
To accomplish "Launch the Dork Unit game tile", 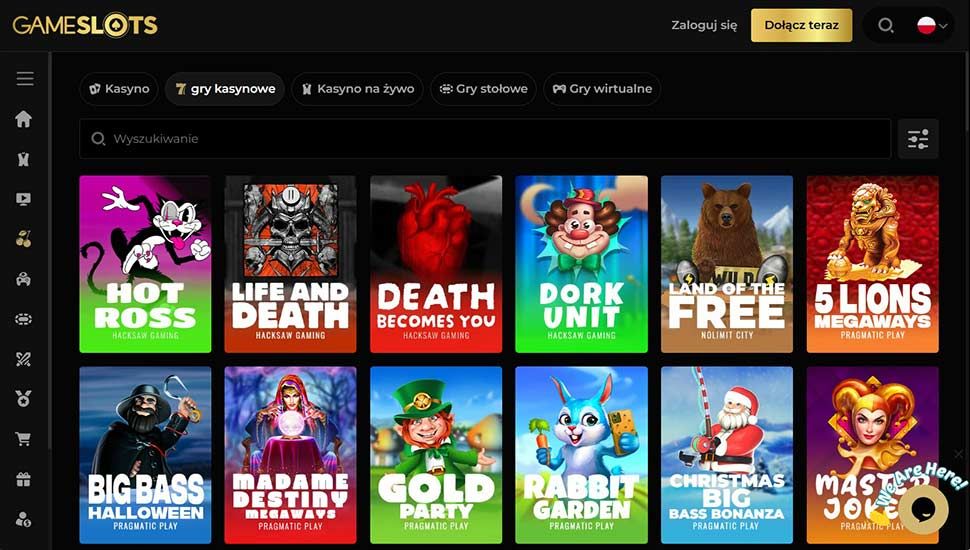I will coord(582,264).
